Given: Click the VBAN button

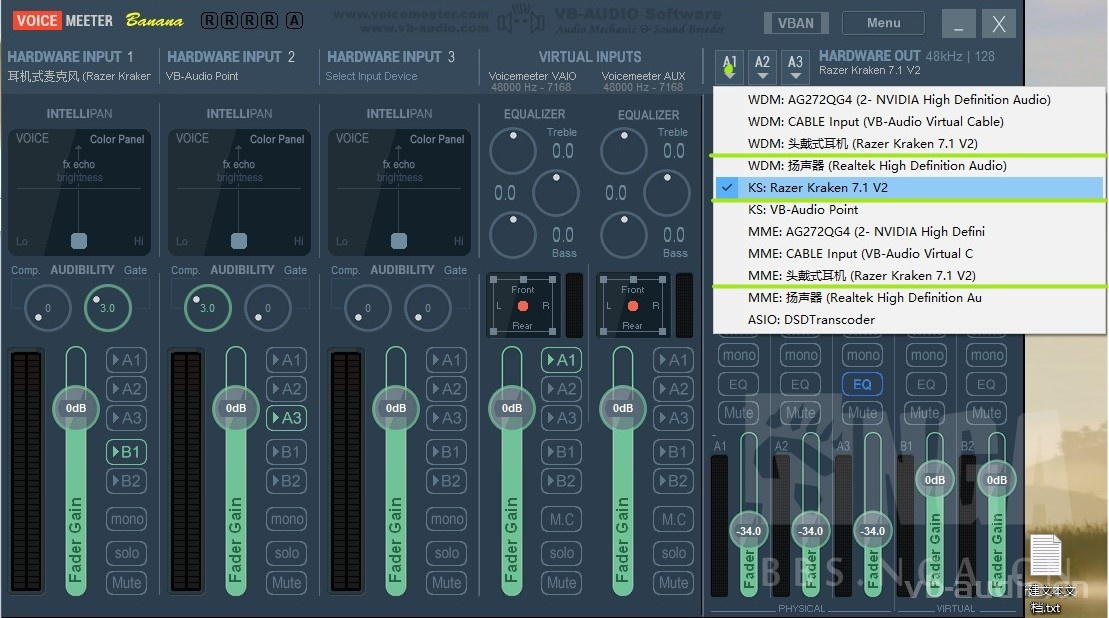Looking at the screenshot, I should 796,21.
